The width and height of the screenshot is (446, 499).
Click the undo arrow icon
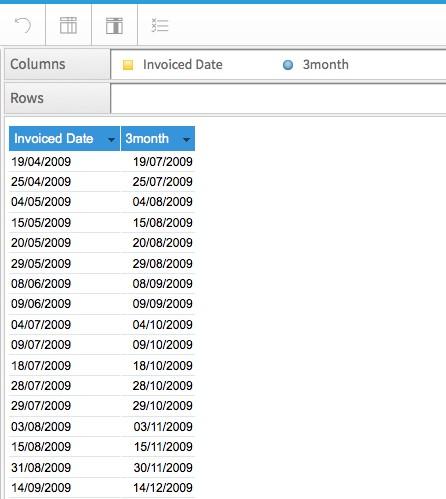[x=23, y=25]
